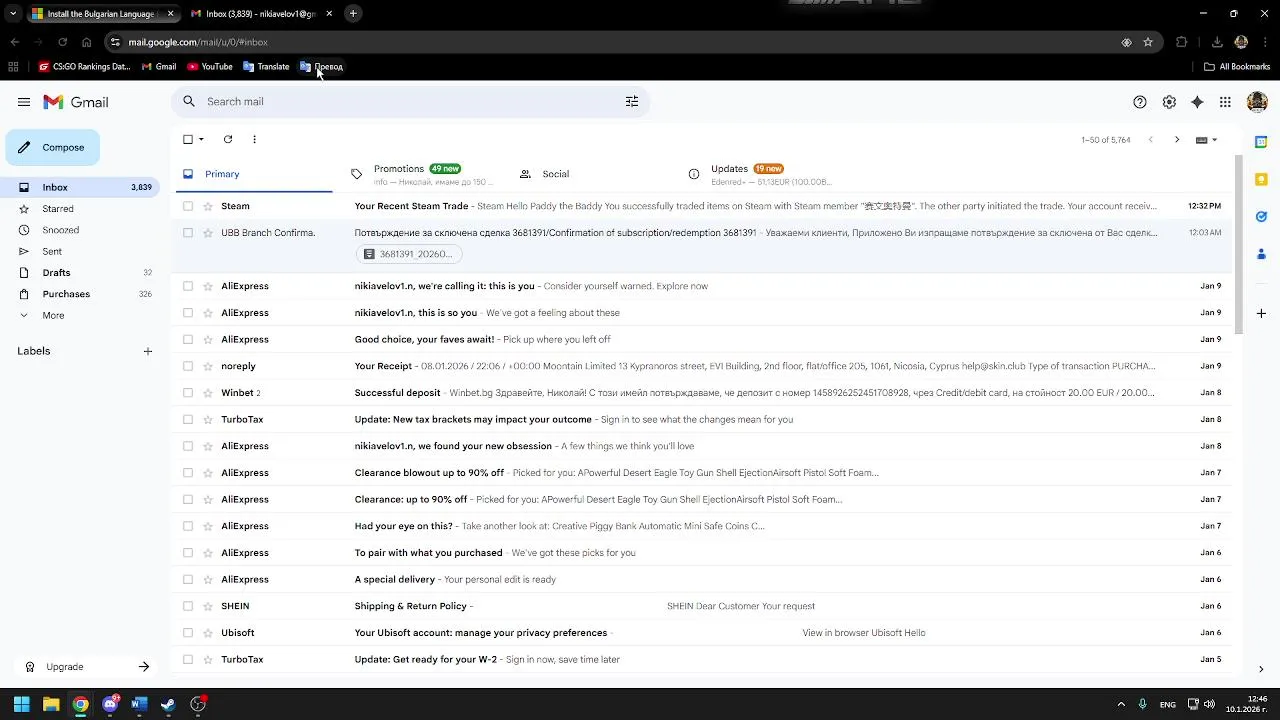Viewport: 1280px width, 720px height.
Task: Open Word from the taskbar
Action: coord(139,704)
